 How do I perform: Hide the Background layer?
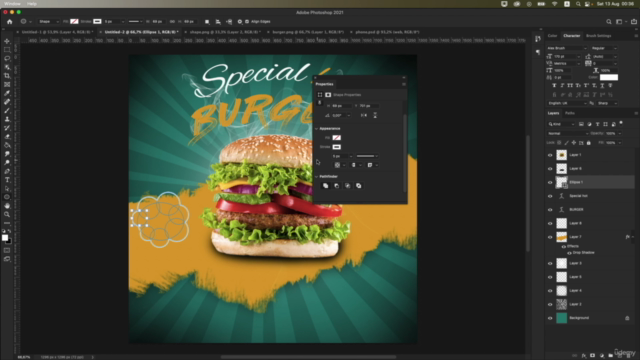550,318
